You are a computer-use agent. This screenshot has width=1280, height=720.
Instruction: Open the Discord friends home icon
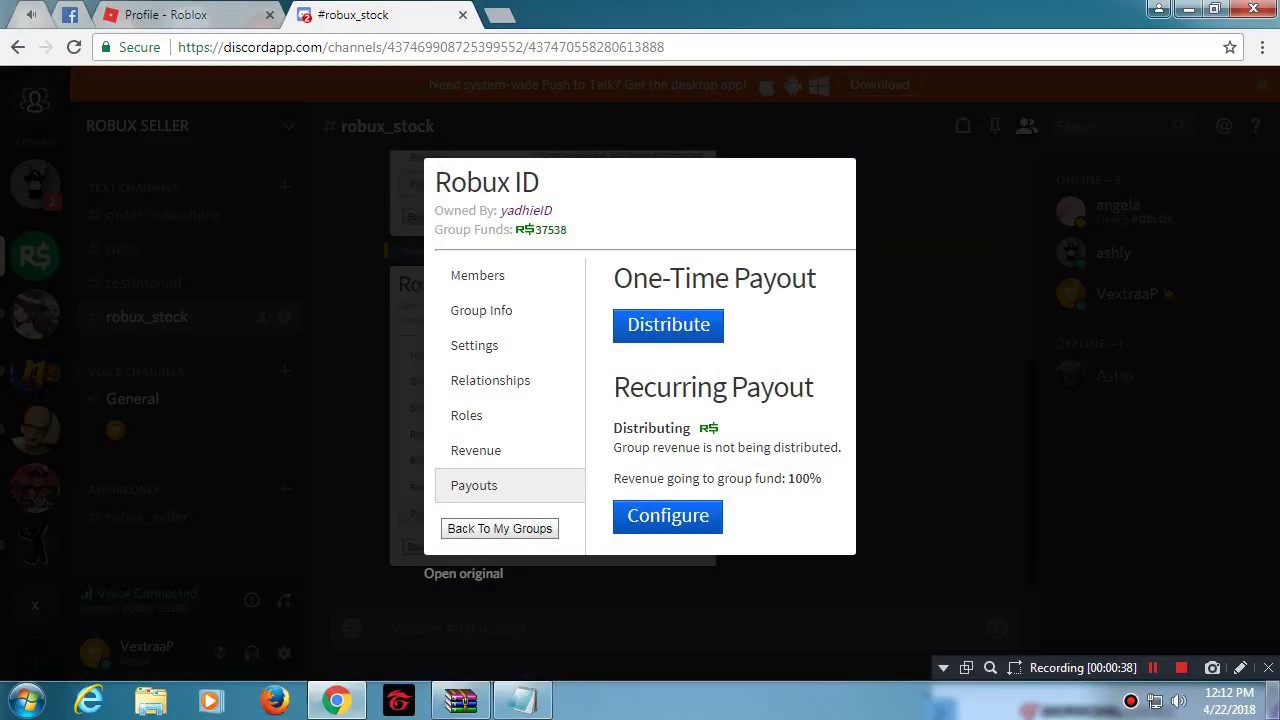35,101
